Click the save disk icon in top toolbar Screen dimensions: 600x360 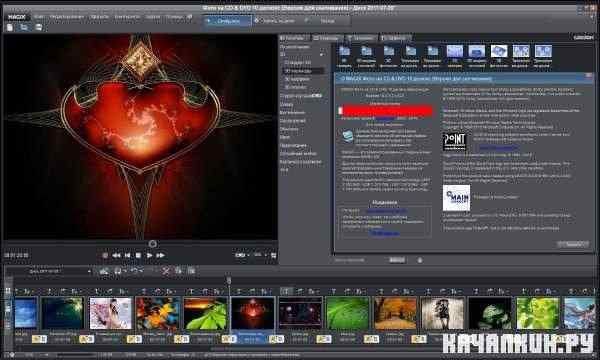39,27
